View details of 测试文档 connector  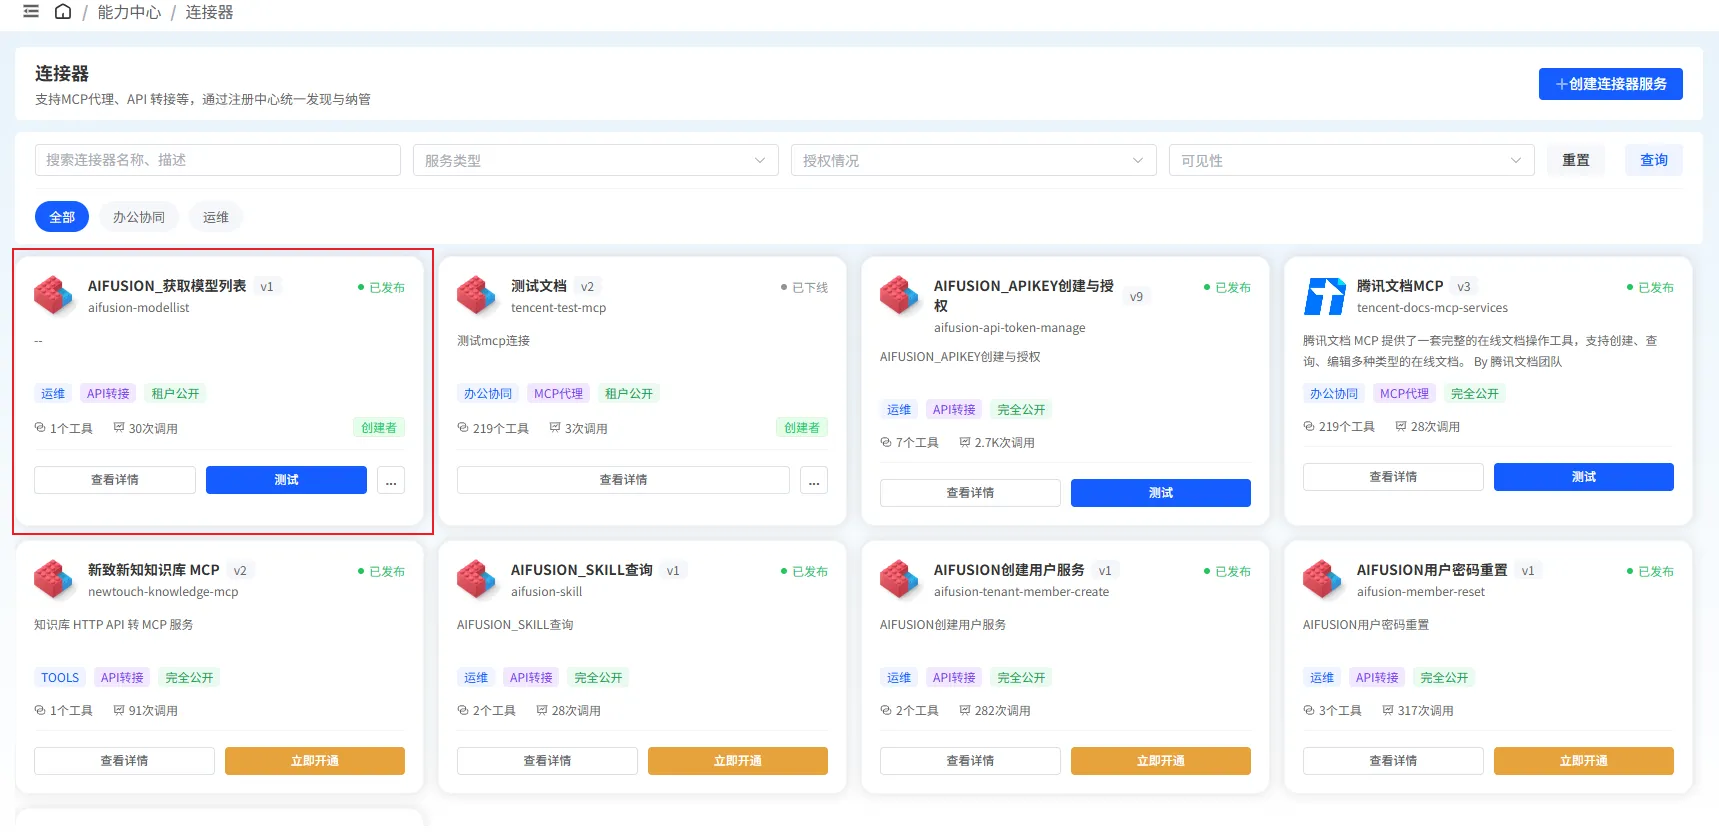pyautogui.click(x=623, y=480)
